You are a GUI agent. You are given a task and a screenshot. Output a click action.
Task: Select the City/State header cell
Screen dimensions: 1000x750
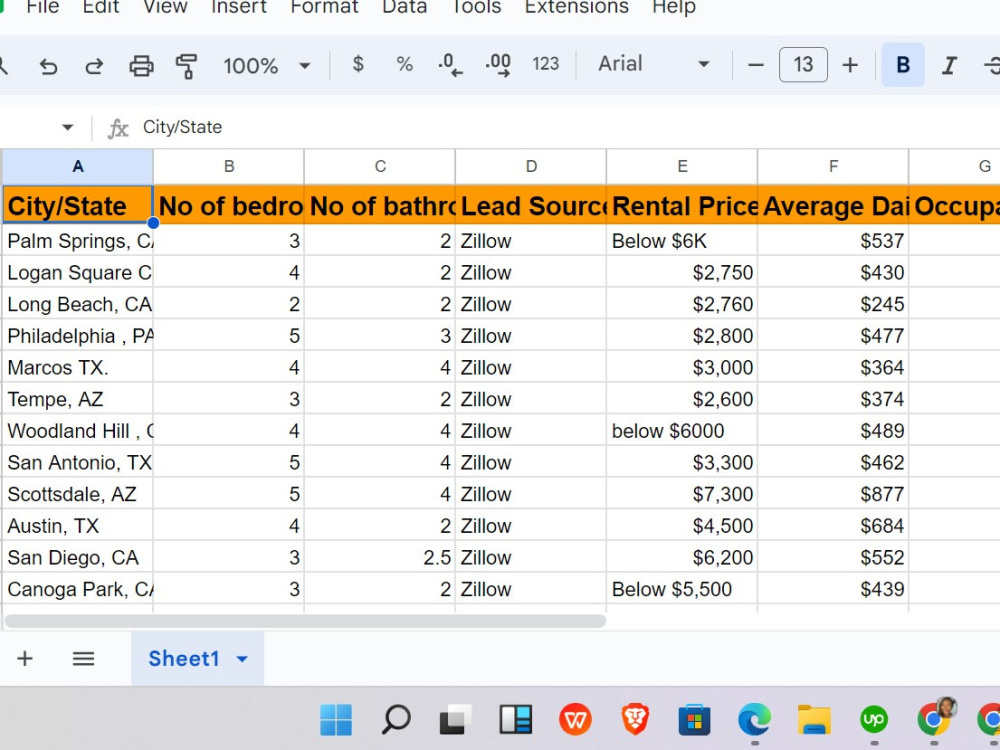[x=77, y=205]
